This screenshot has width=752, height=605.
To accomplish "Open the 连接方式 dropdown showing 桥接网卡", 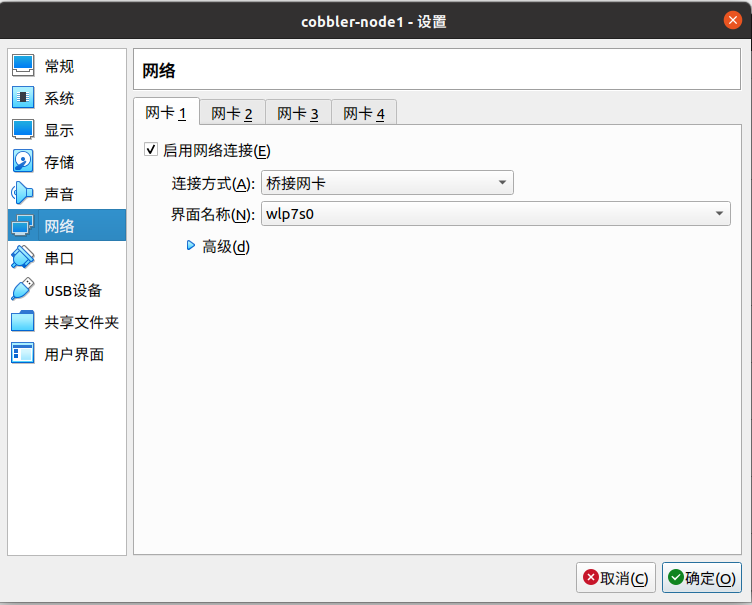I will (x=387, y=183).
